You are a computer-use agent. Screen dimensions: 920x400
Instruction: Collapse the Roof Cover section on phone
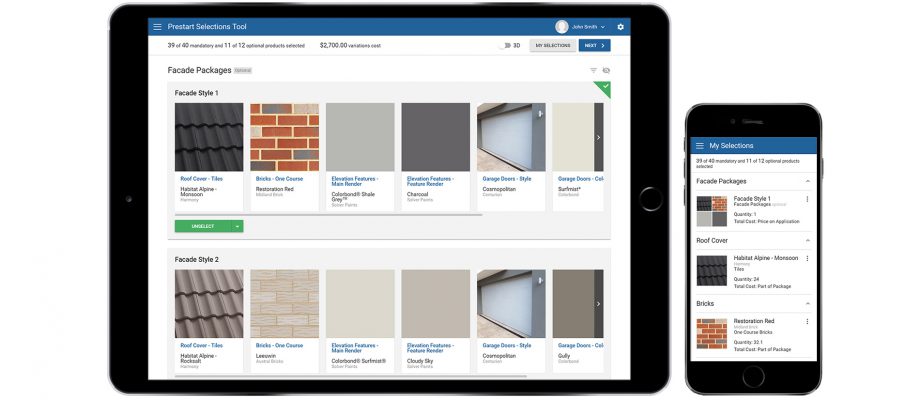807,241
